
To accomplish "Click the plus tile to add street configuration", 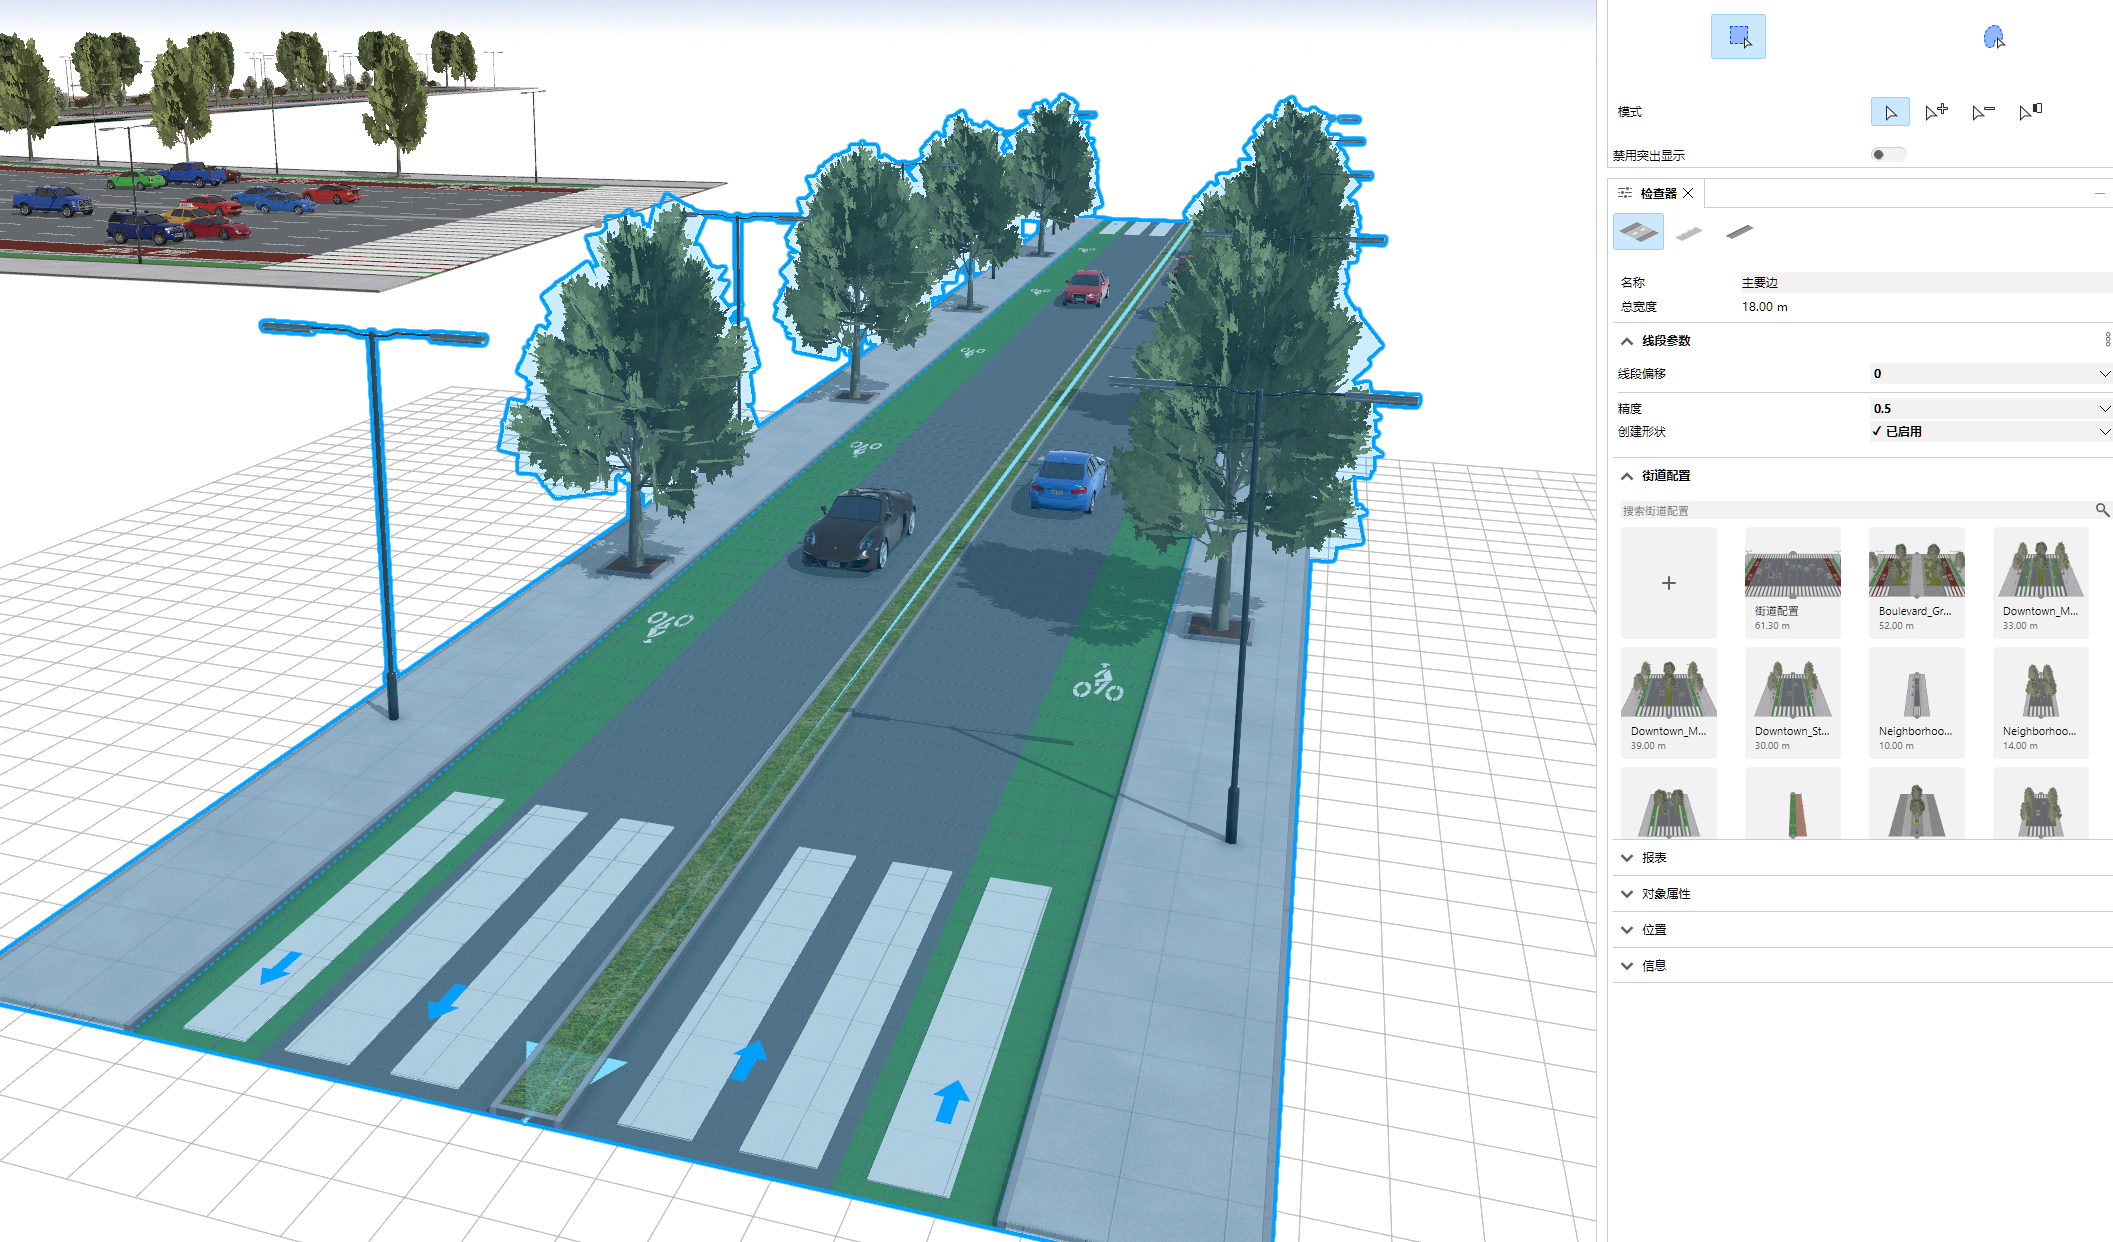I will (x=1668, y=583).
